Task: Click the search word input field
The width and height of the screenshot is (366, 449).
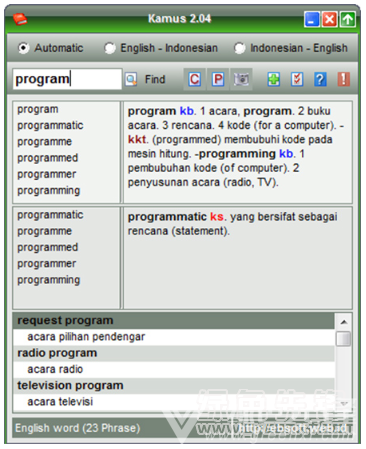Action: 67,79
